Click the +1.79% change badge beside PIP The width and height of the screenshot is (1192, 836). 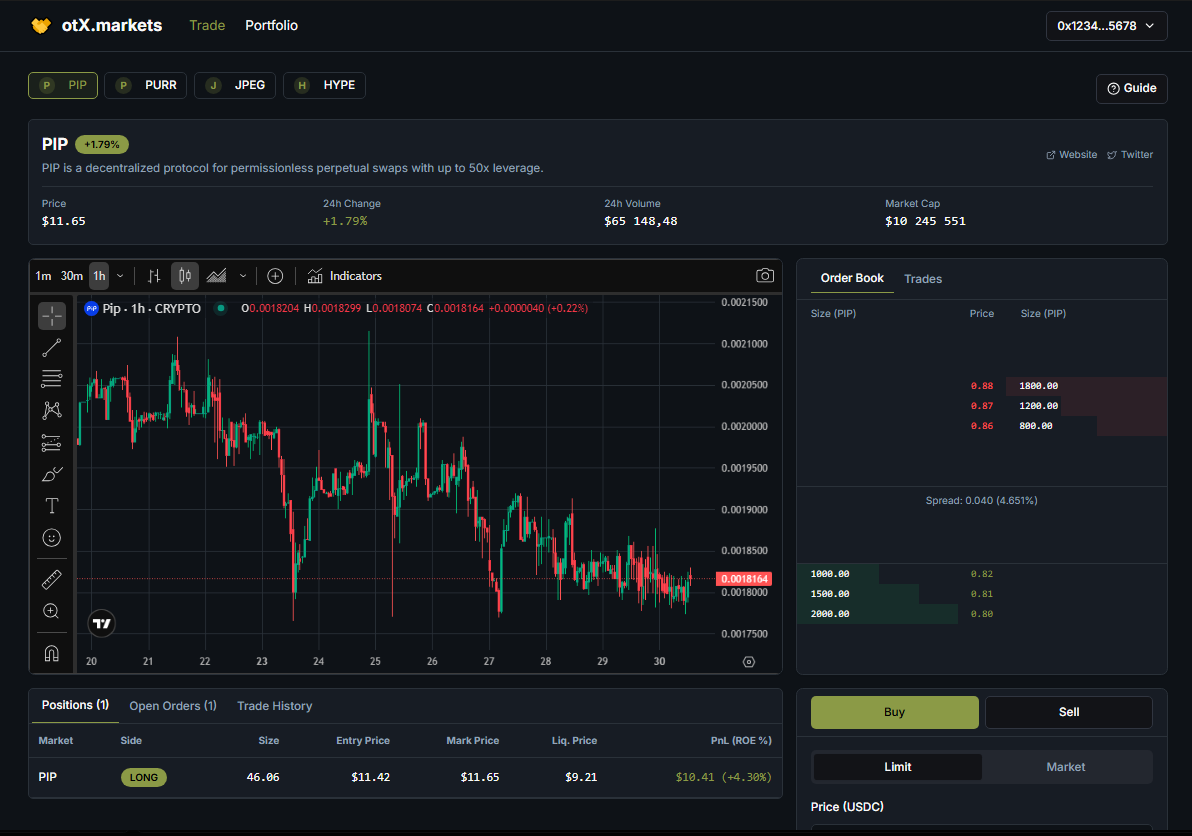pyautogui.click(x=102, y=144)
